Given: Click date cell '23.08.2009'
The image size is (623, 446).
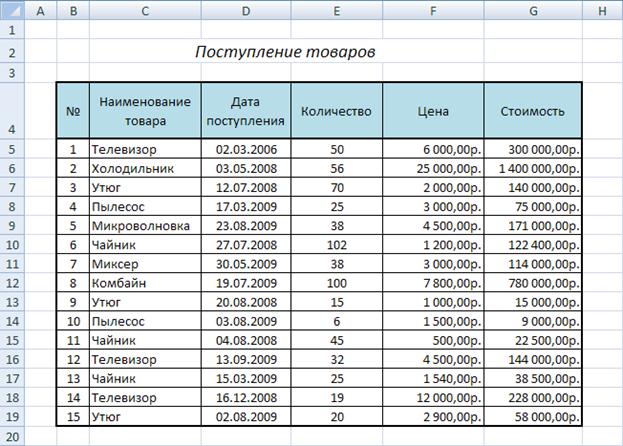Looking at the screenshot, I should pos(246,226).
